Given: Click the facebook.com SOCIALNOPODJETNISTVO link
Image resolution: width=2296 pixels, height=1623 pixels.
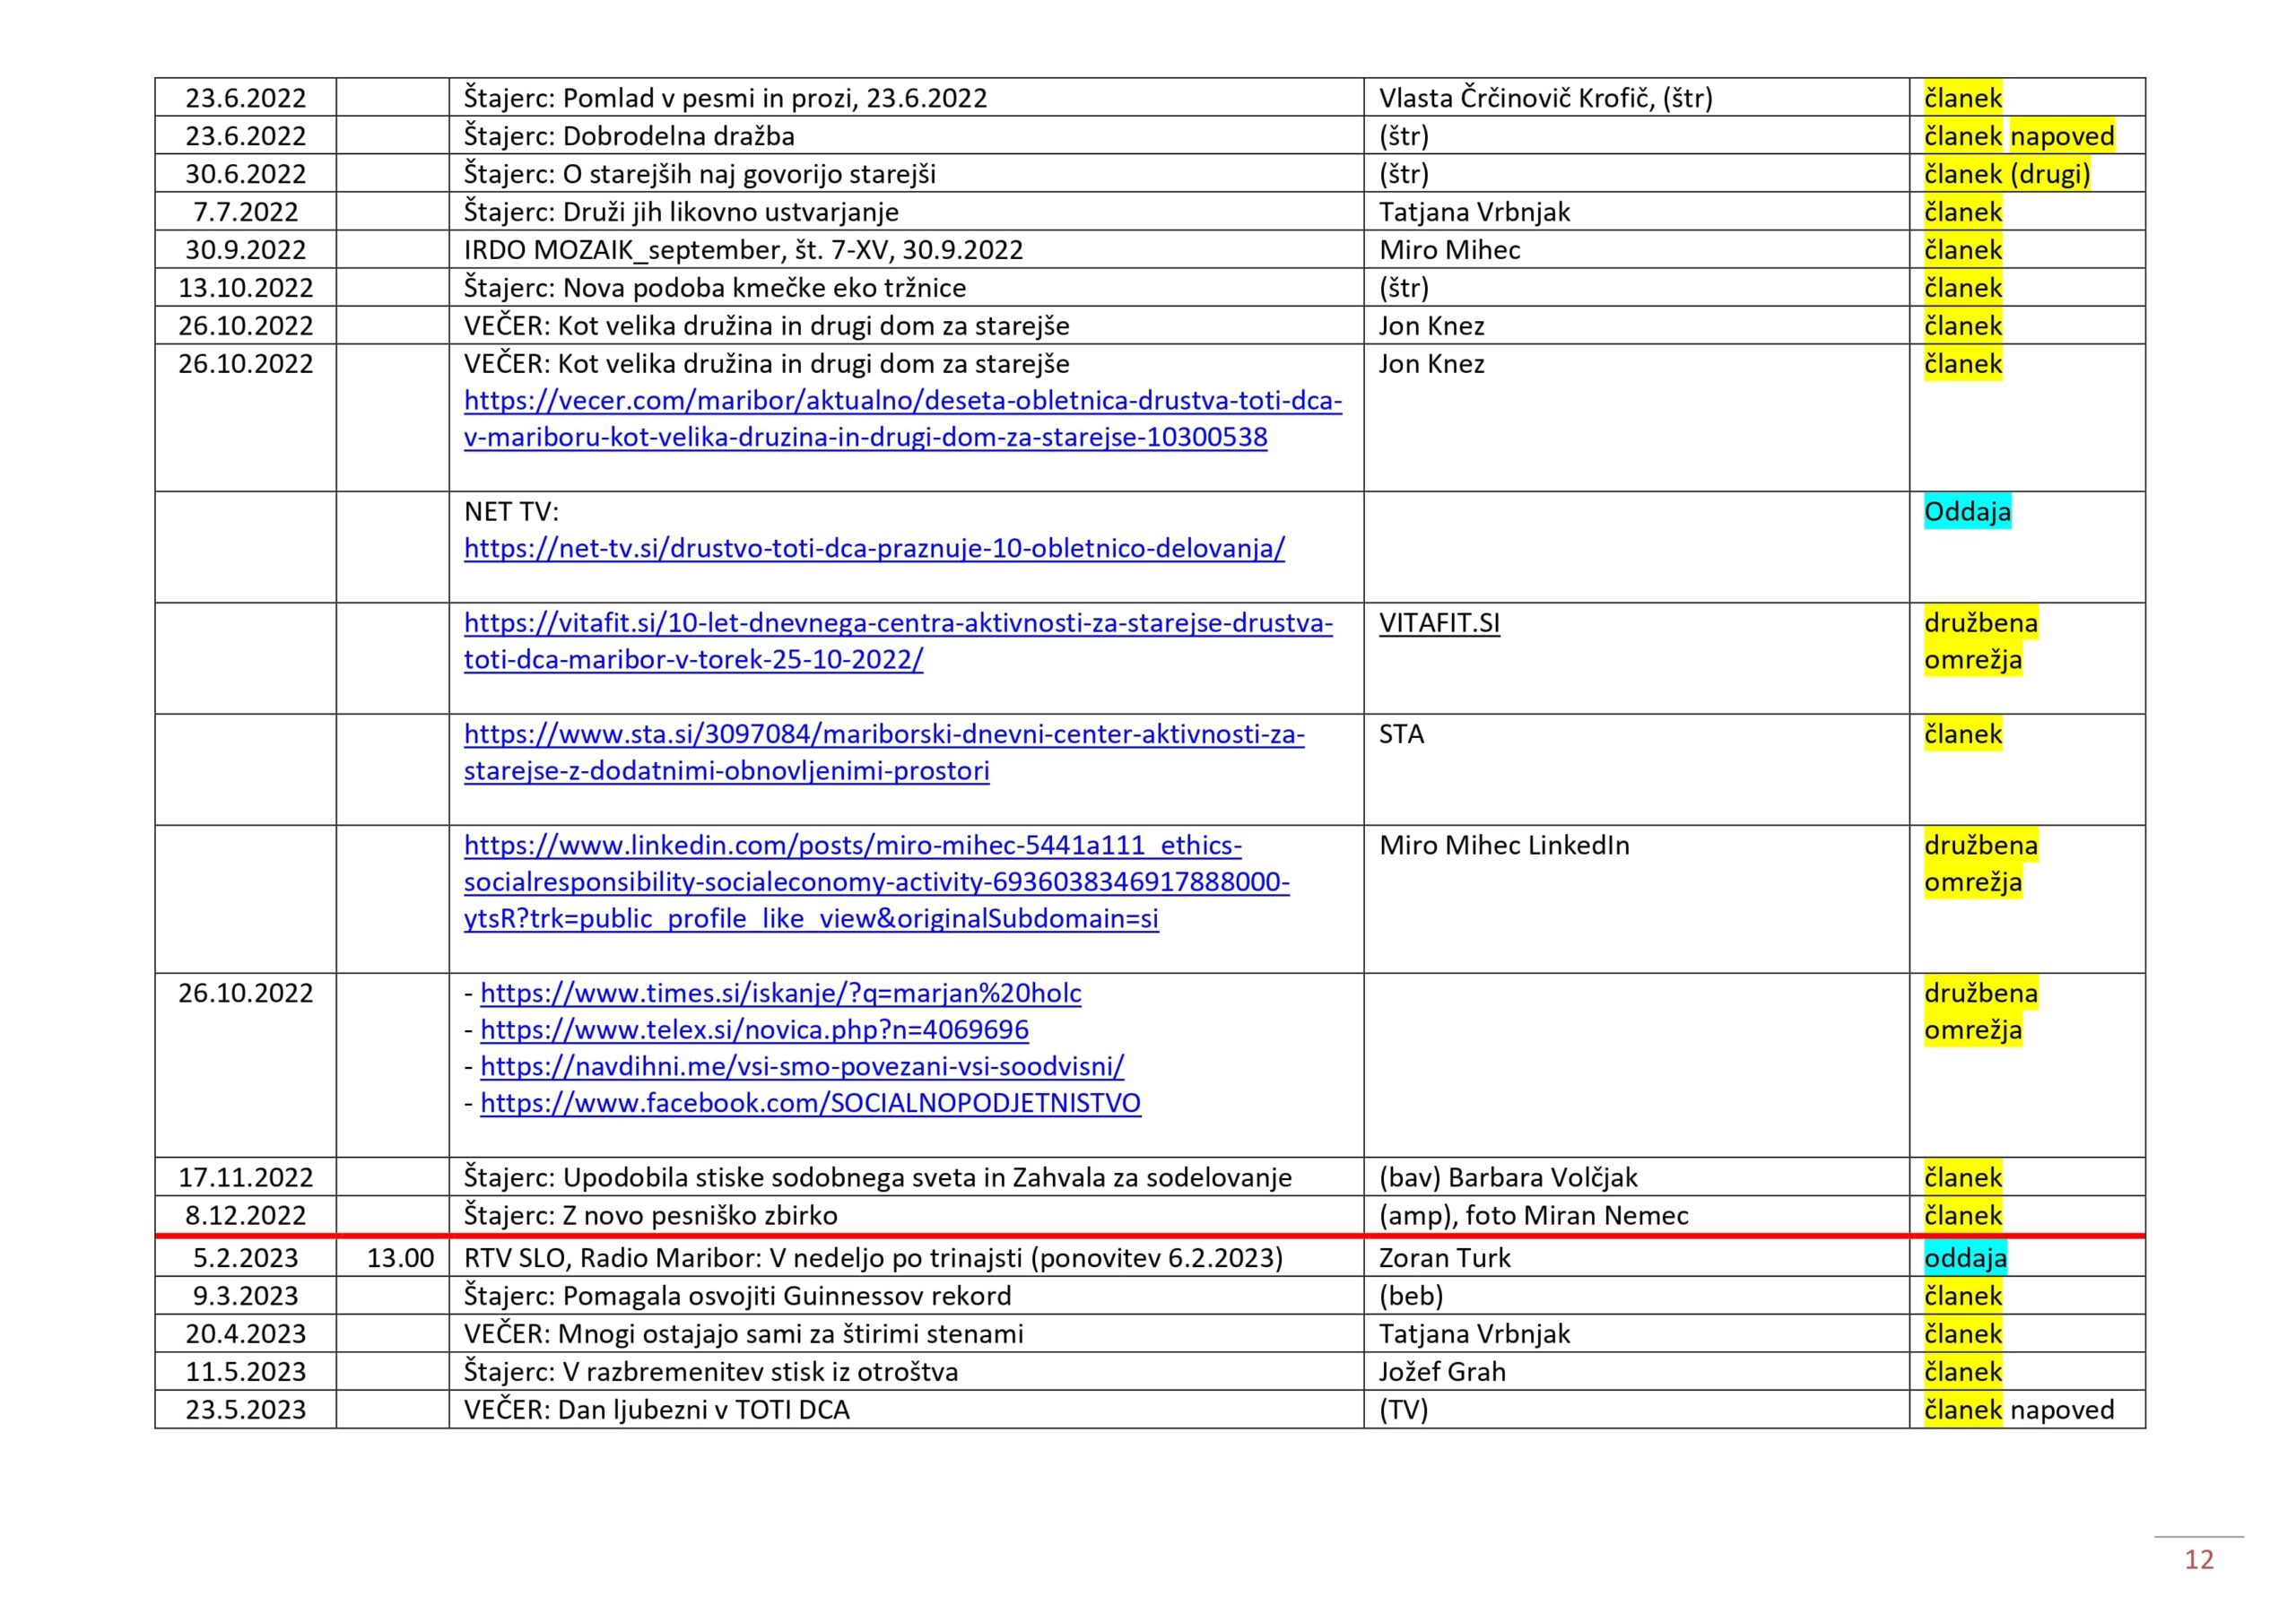Looking at the screenshot, I should click(810, 1104).
